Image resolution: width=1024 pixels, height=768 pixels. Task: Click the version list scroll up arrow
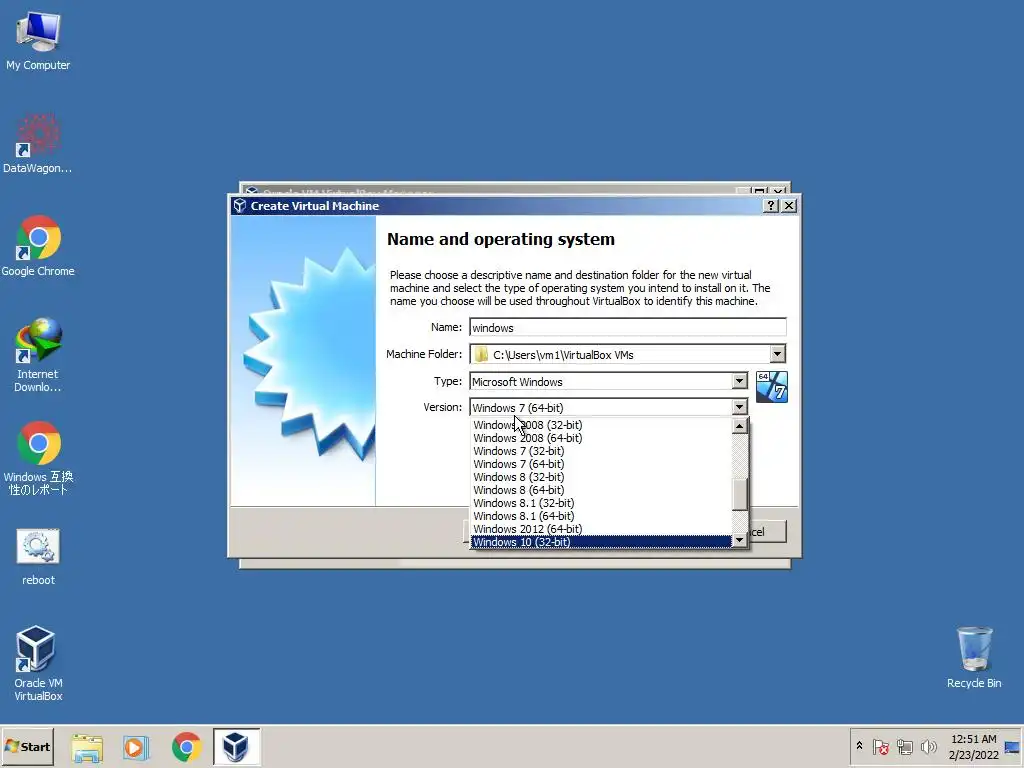coord(739,426)
